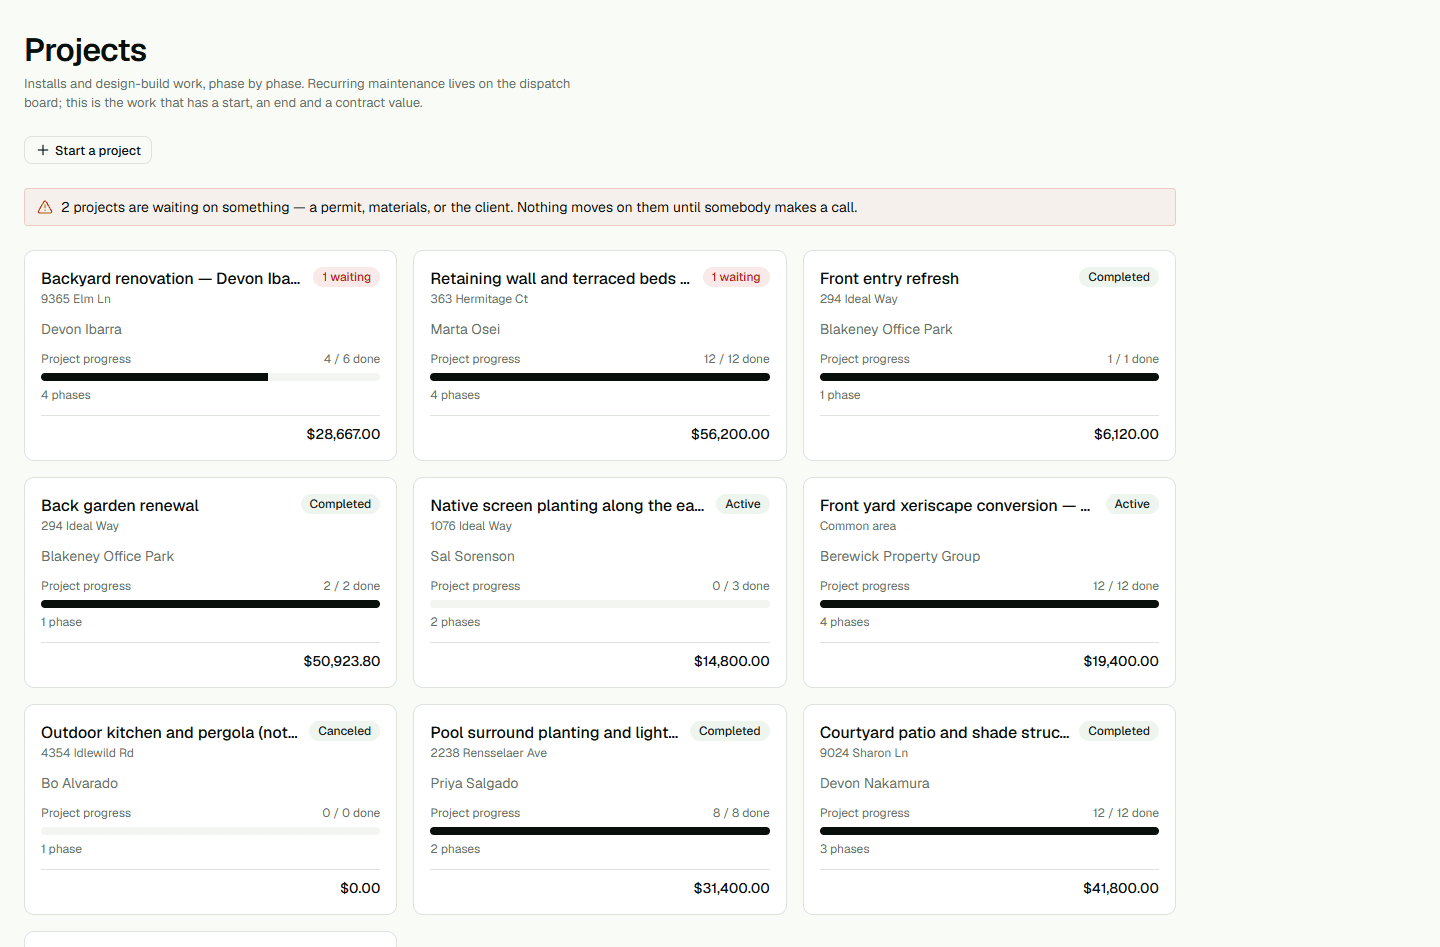The height and width of the screenshot is (947, 1440).
Task: Open the Front yard xeriscape conversion project
Action: pyautogui.click(x=955, y=505)
